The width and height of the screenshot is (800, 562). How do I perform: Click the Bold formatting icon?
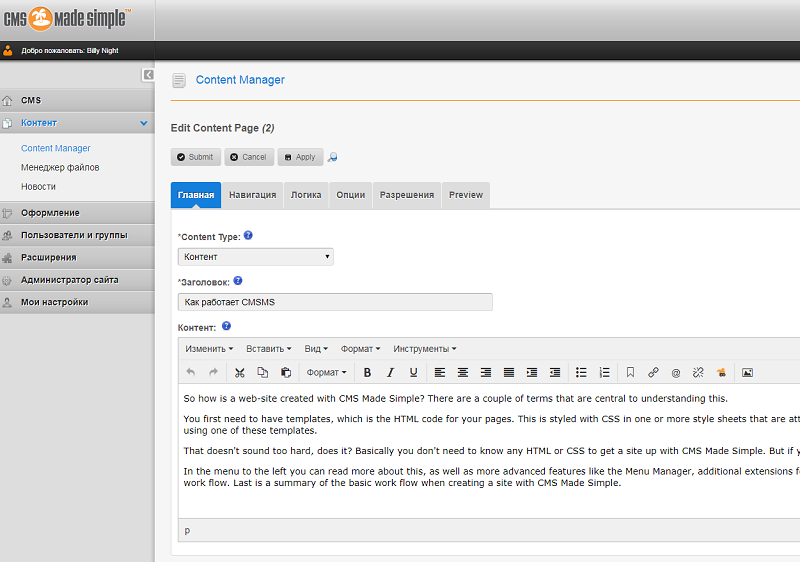tap(367, 372)
